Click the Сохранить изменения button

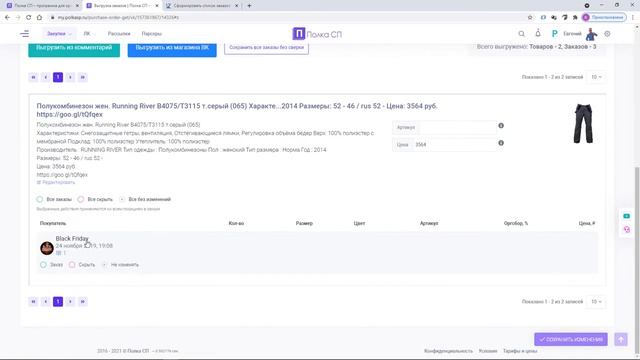[x=571, y=339]
